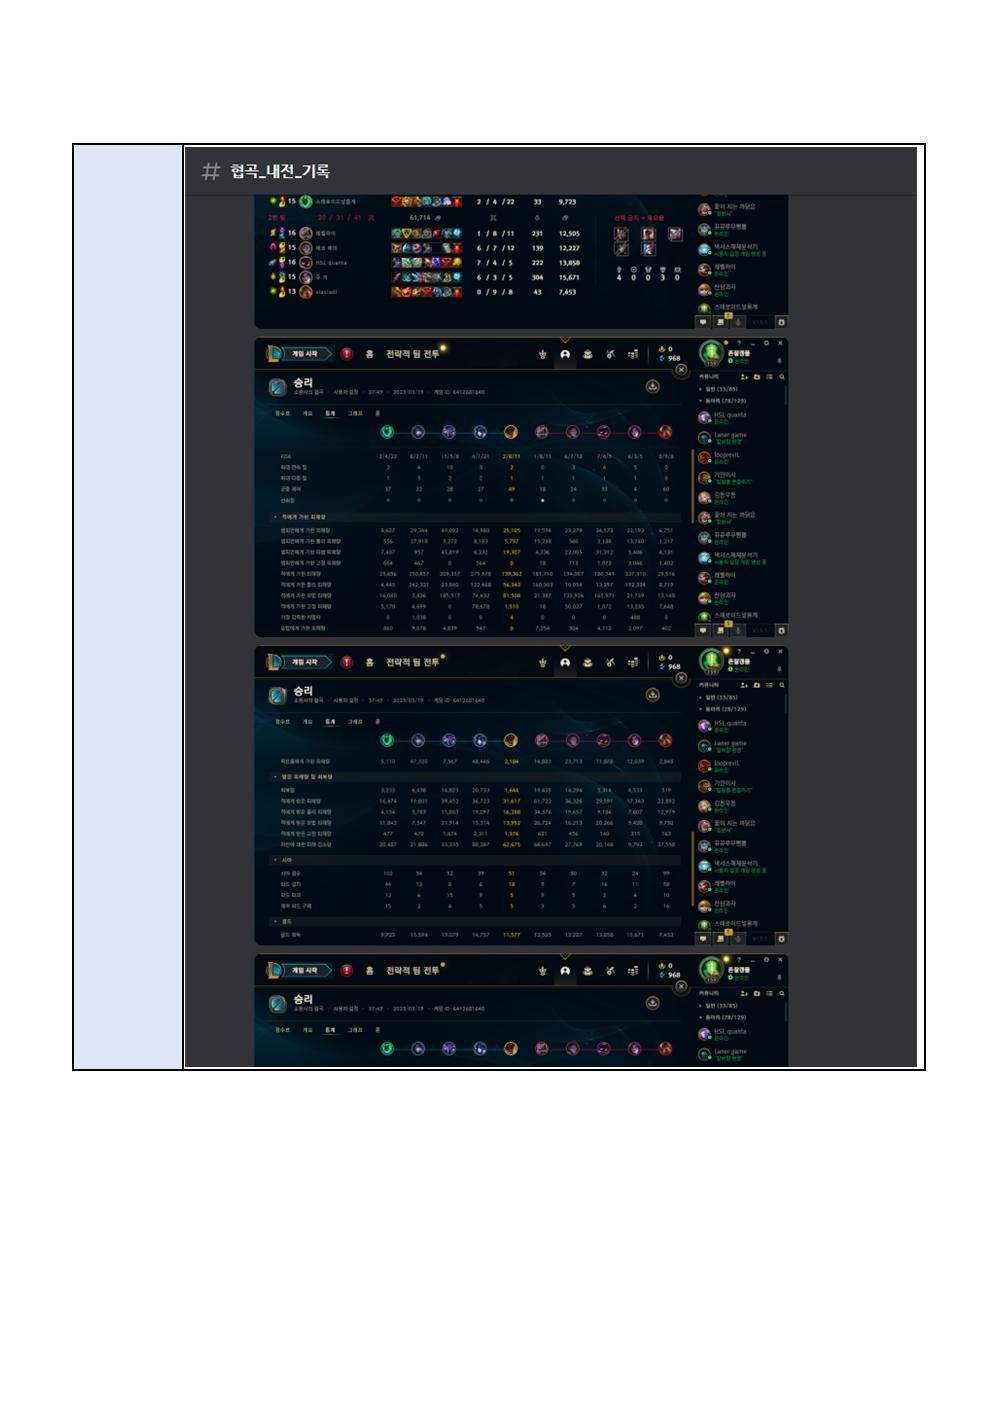Click the 골드 획득 row label
The height and width of the screenshot is (1403, 992).
[291, 935]
